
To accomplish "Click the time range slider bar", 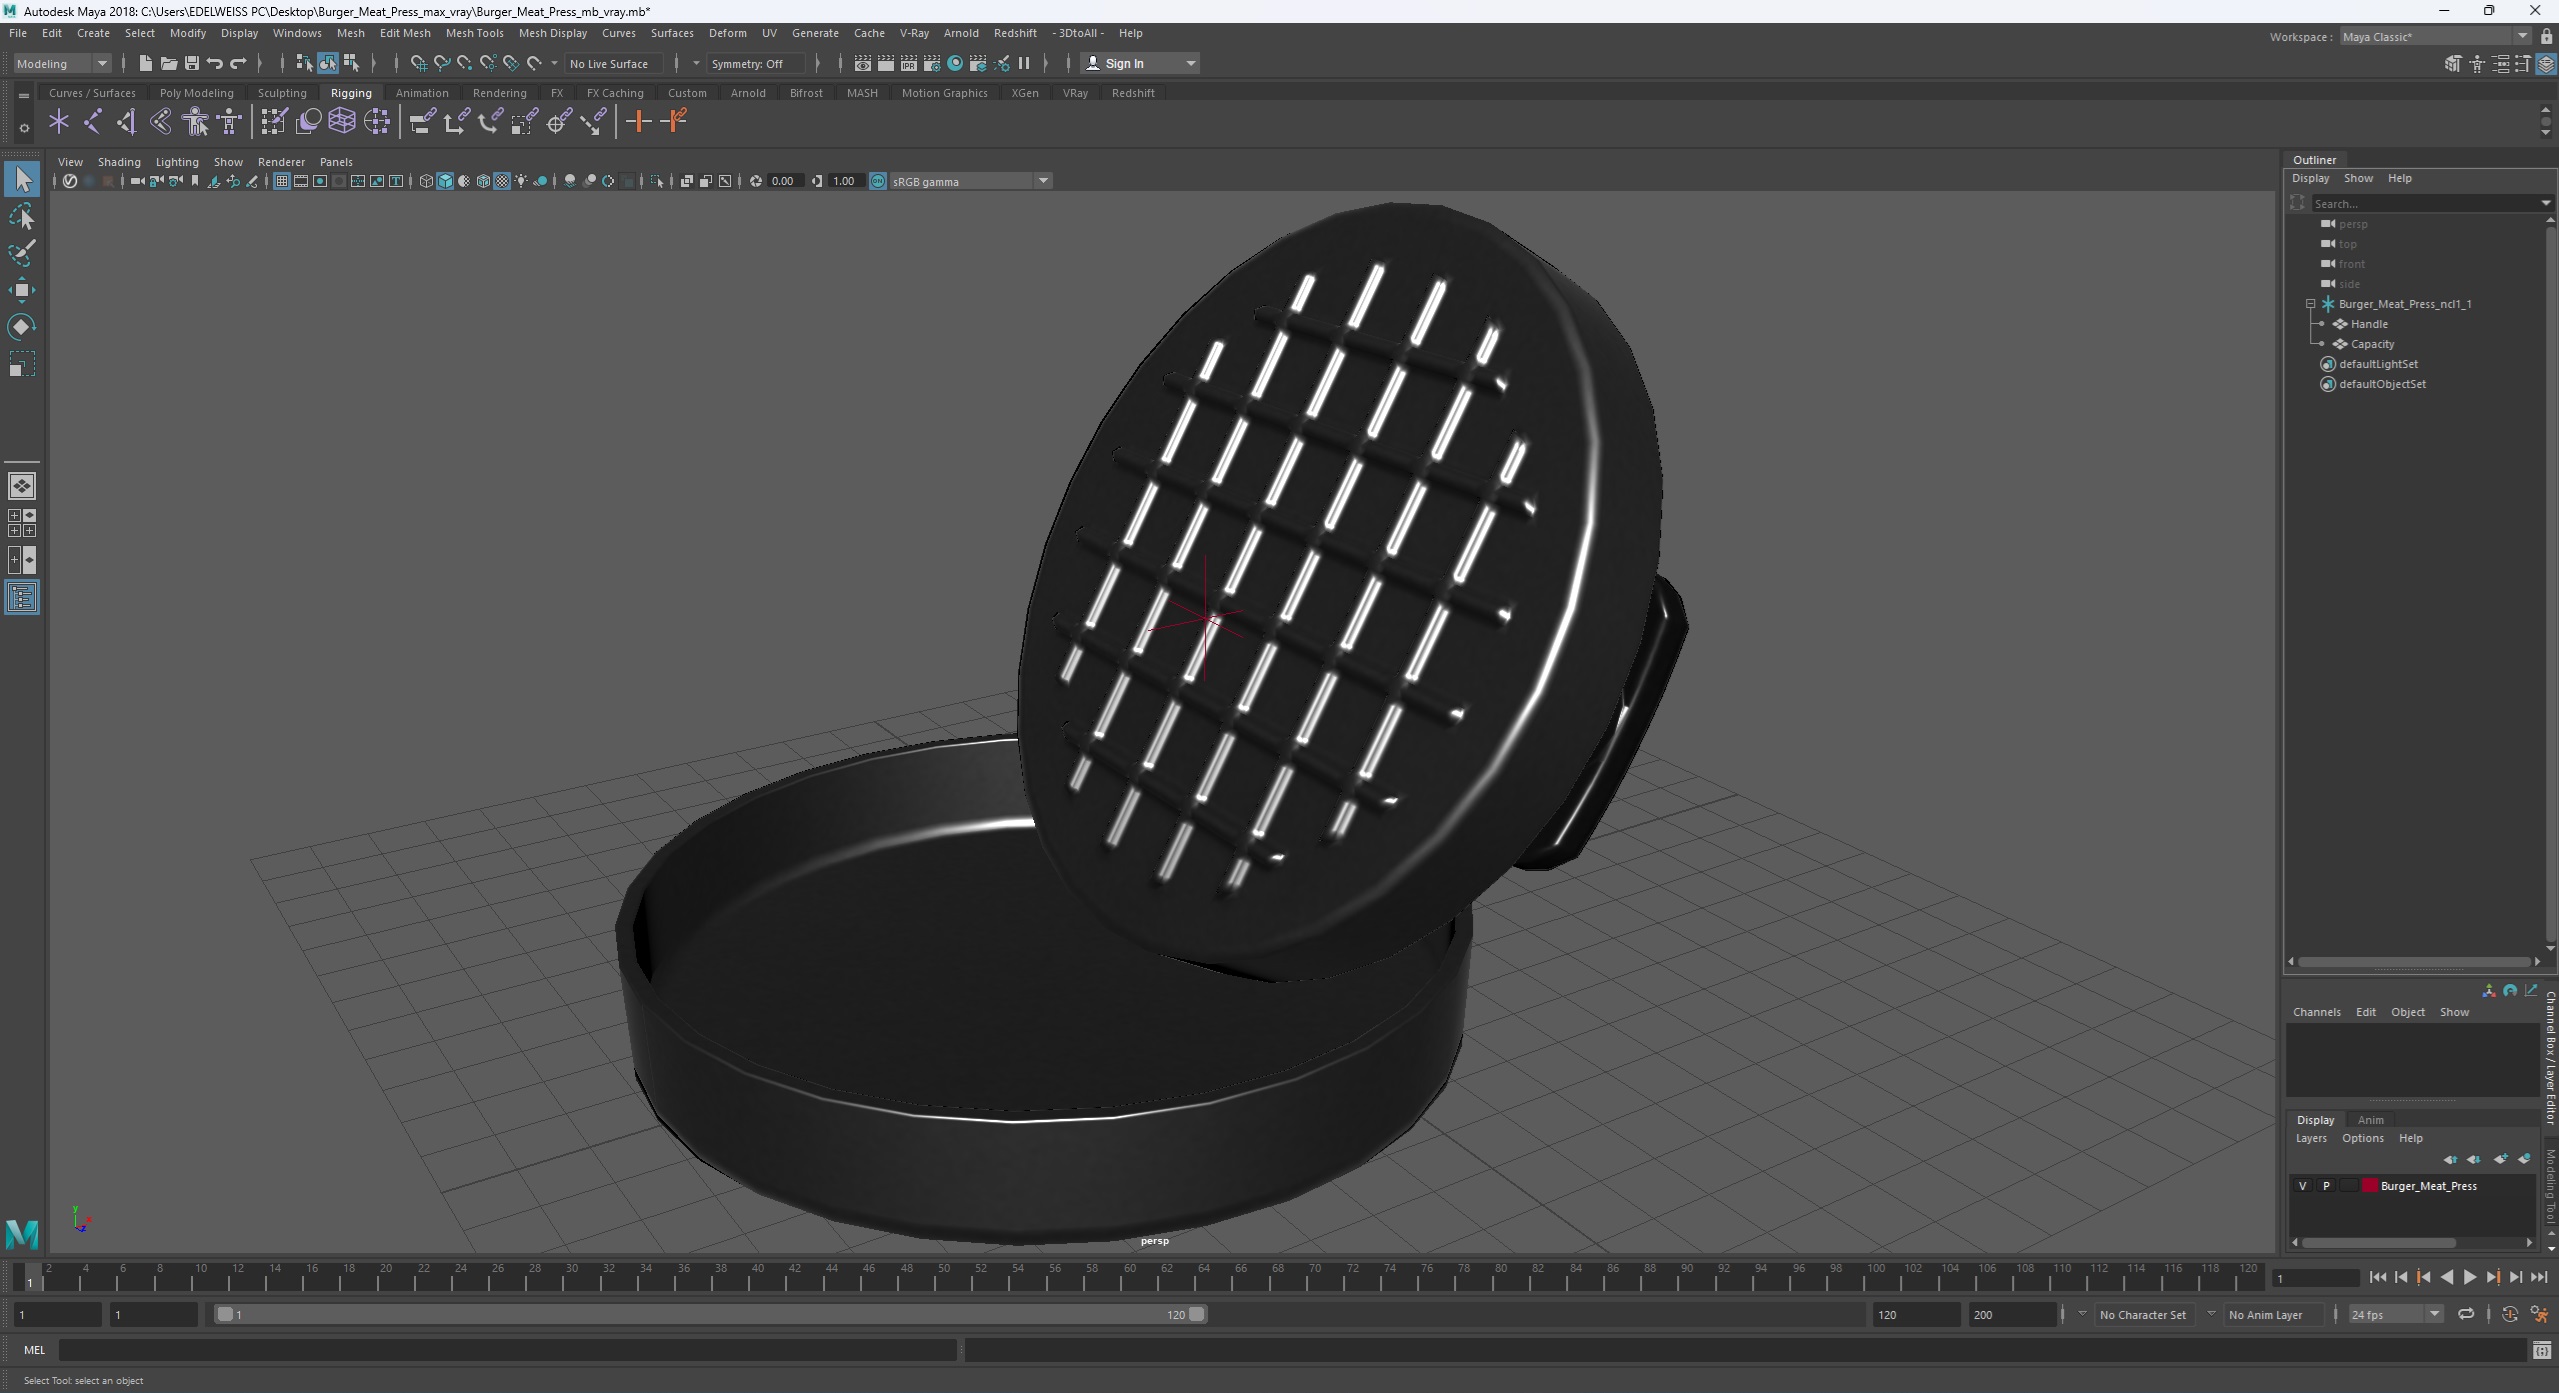I will pos(711,1315).
